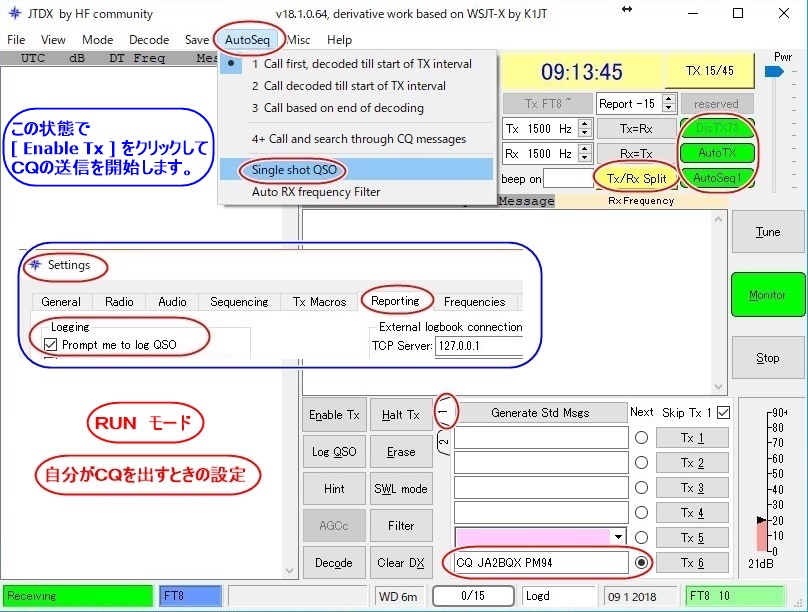
Task: Switch to message tab 2
Action: (444, 442)
